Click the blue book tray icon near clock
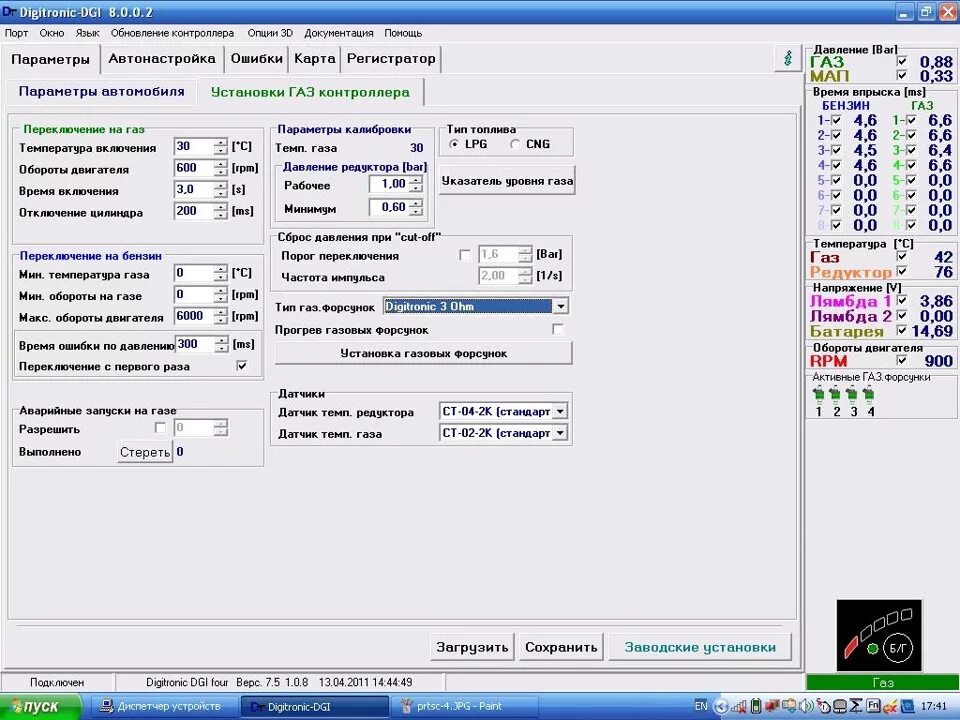The image size is (960, 720). 908,707
